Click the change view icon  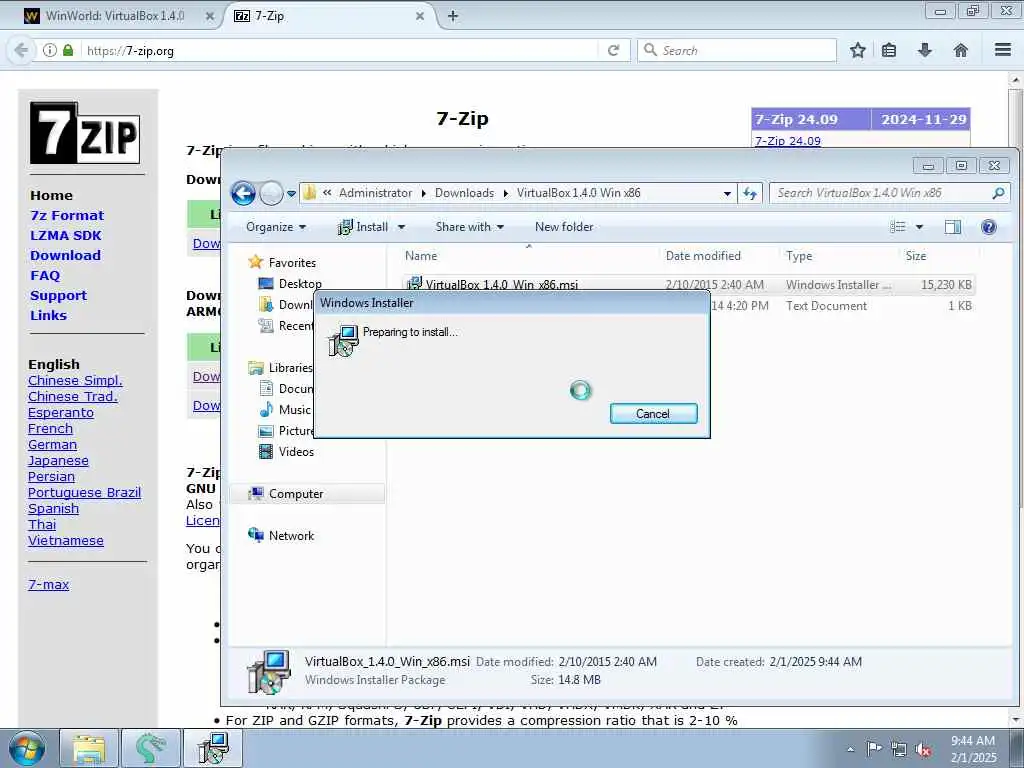pyautogui.click(x=899, y=227)
